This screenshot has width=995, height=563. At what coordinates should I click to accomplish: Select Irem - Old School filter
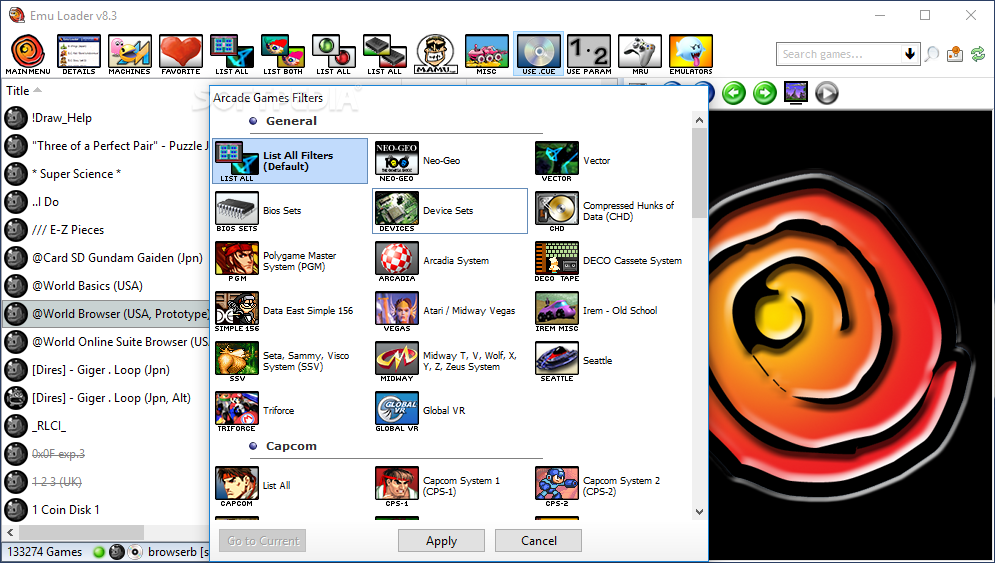[x=609, y=311]
